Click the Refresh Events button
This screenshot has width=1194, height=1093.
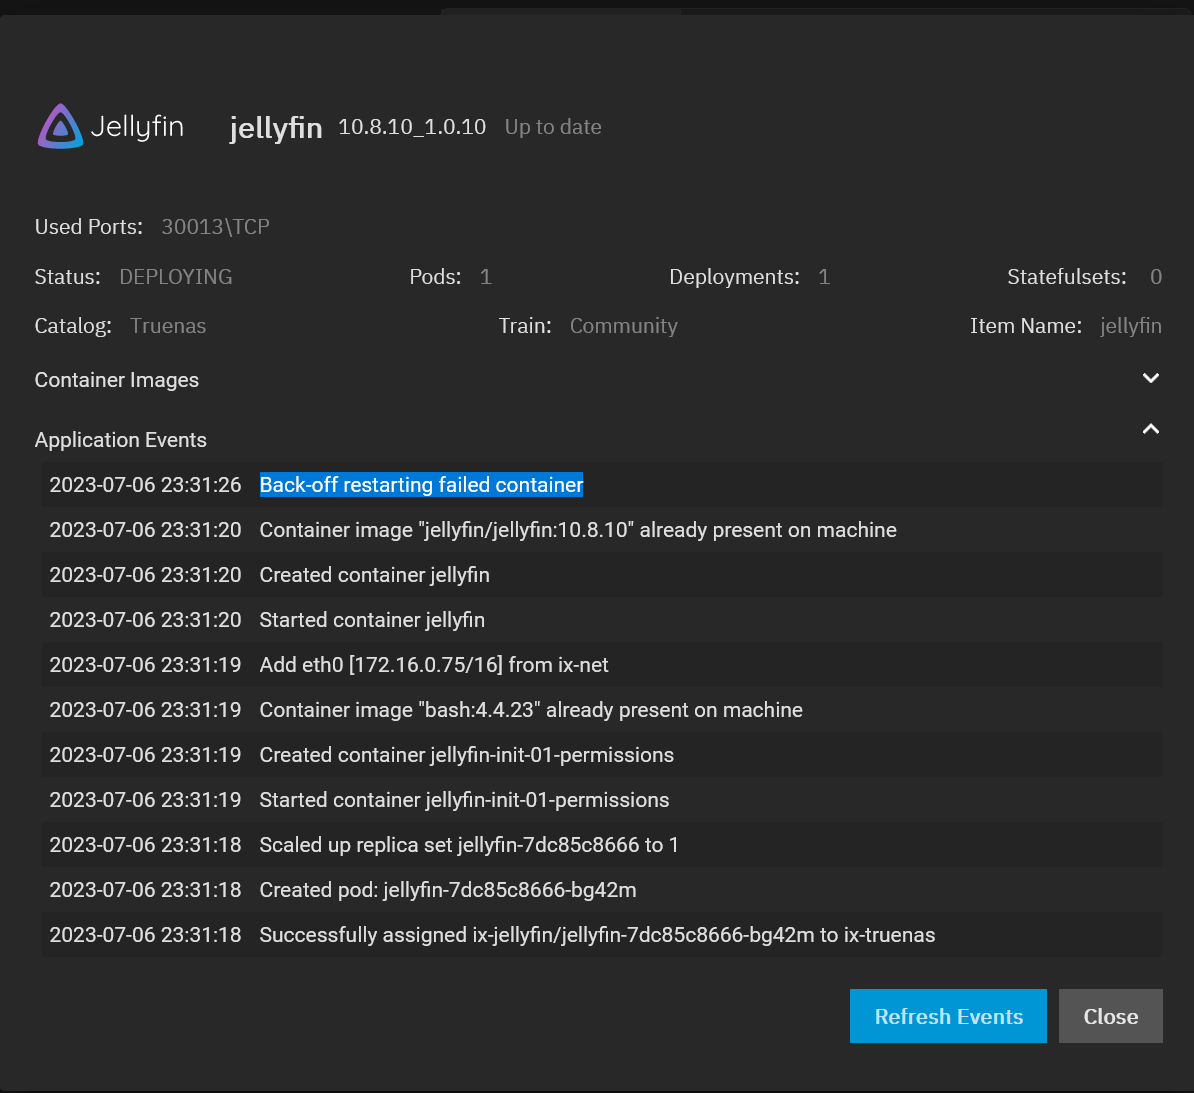tap(948, 1016)
